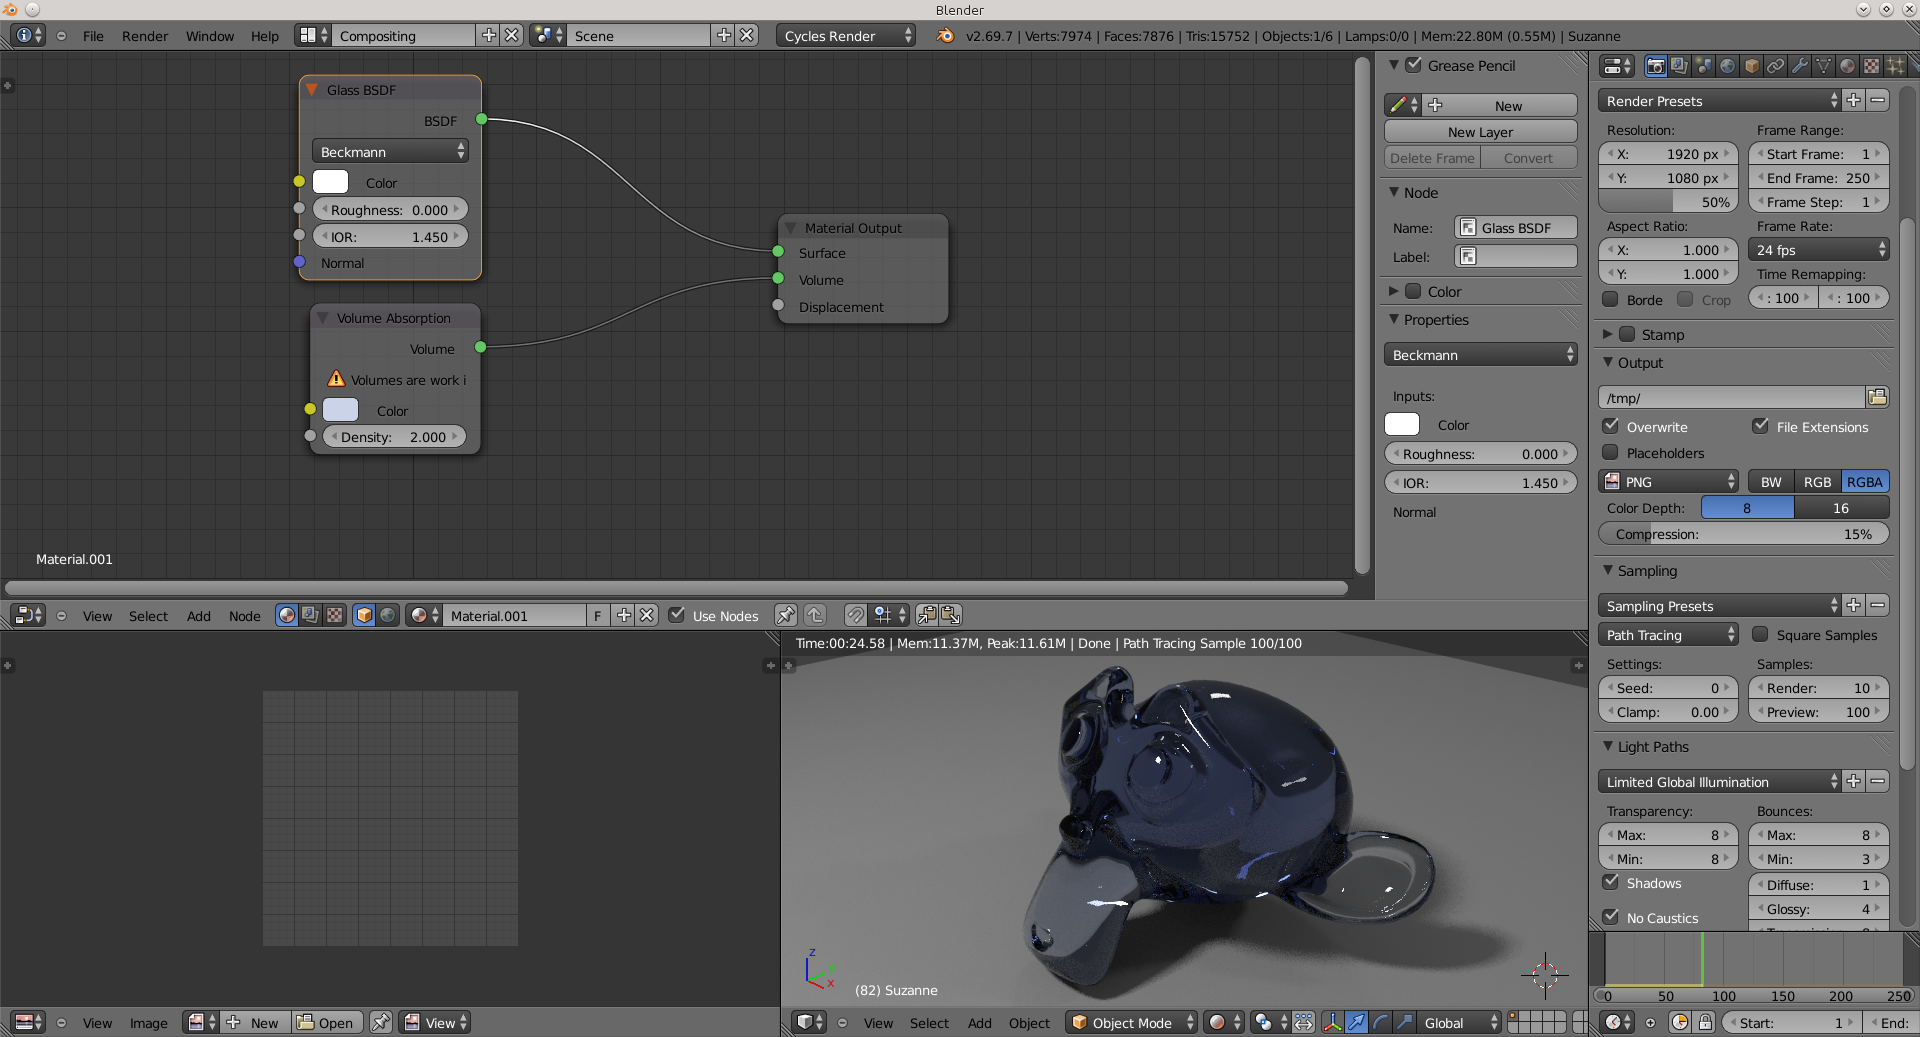Toggle the Shadows checkbox
The height and width of the screenshot is (1037, 1920).
(x=1611, y=882)
